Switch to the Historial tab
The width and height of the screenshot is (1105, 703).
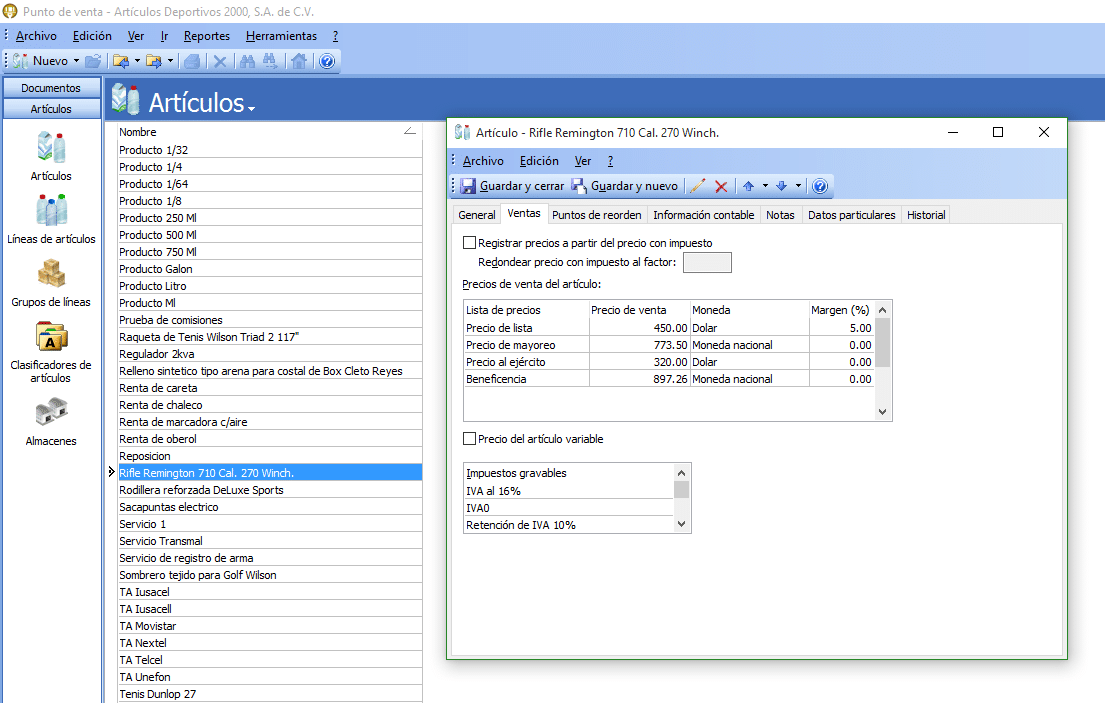(x=926, y=215)
